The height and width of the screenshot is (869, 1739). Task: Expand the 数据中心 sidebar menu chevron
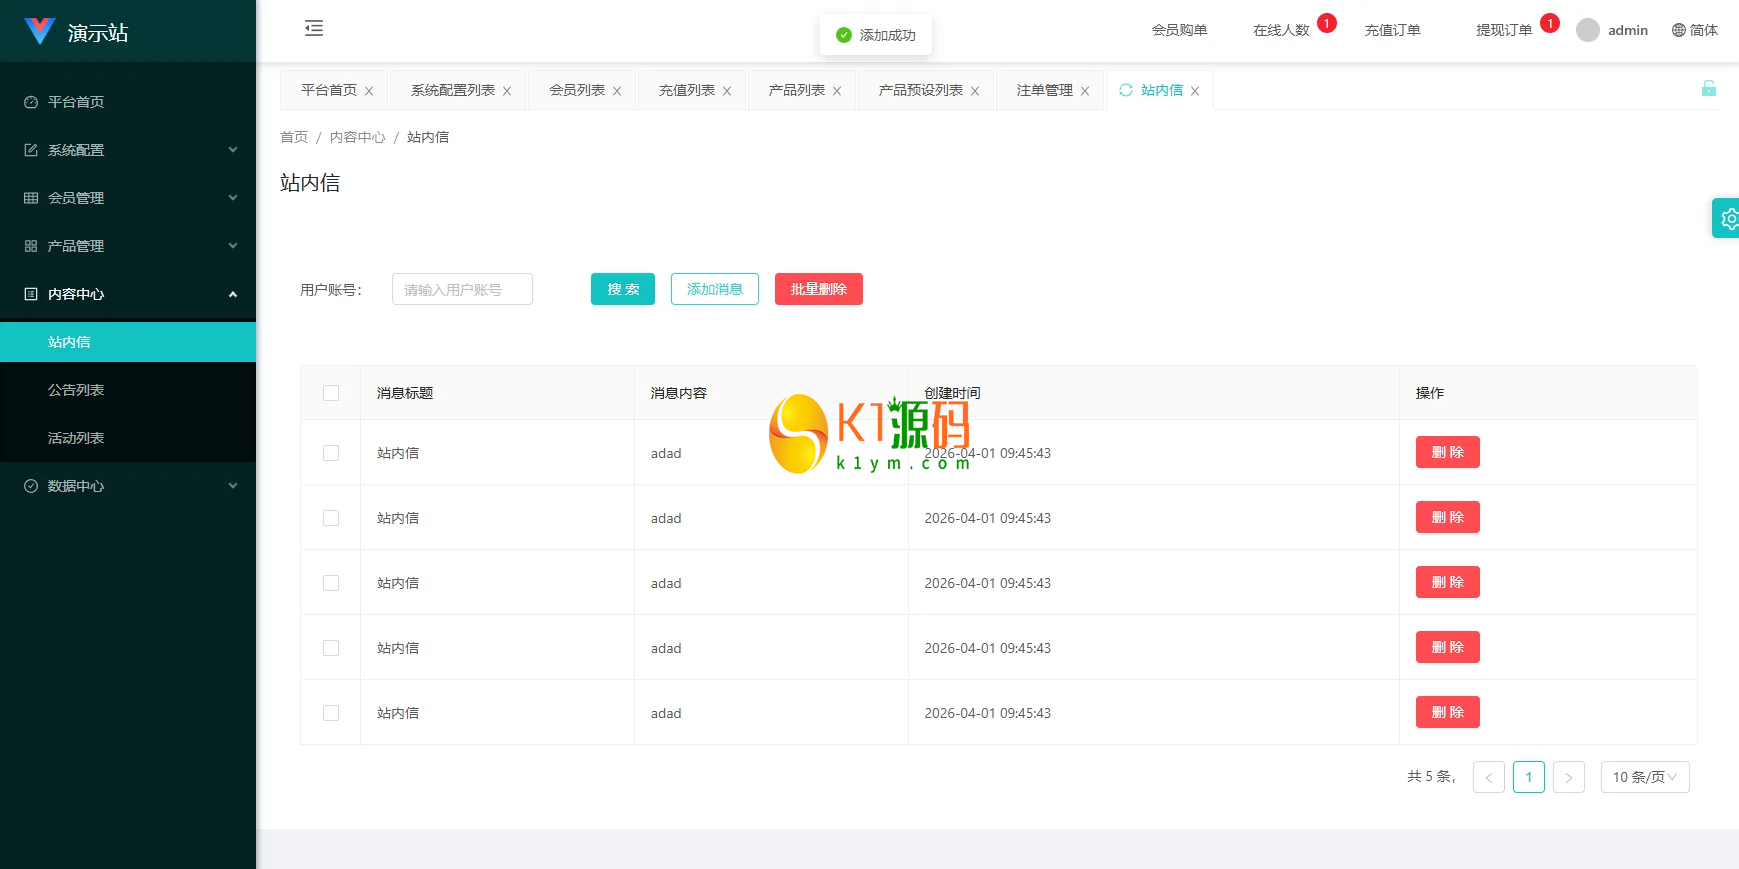click(x=233, y=486)
